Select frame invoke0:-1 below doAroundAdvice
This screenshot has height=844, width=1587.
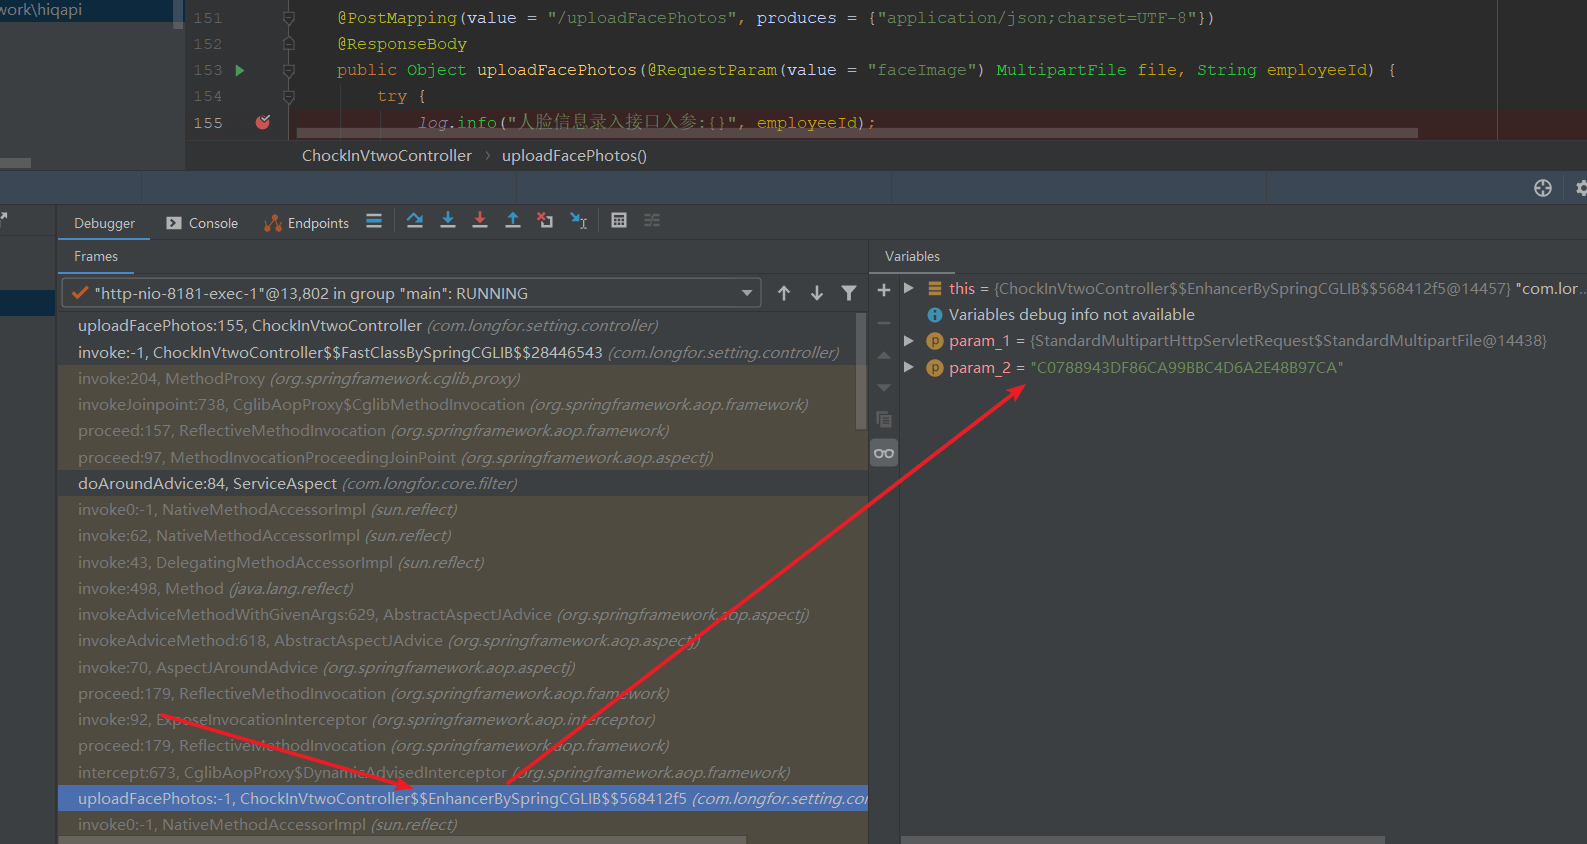pyautogui.click(x=463, y=509)
